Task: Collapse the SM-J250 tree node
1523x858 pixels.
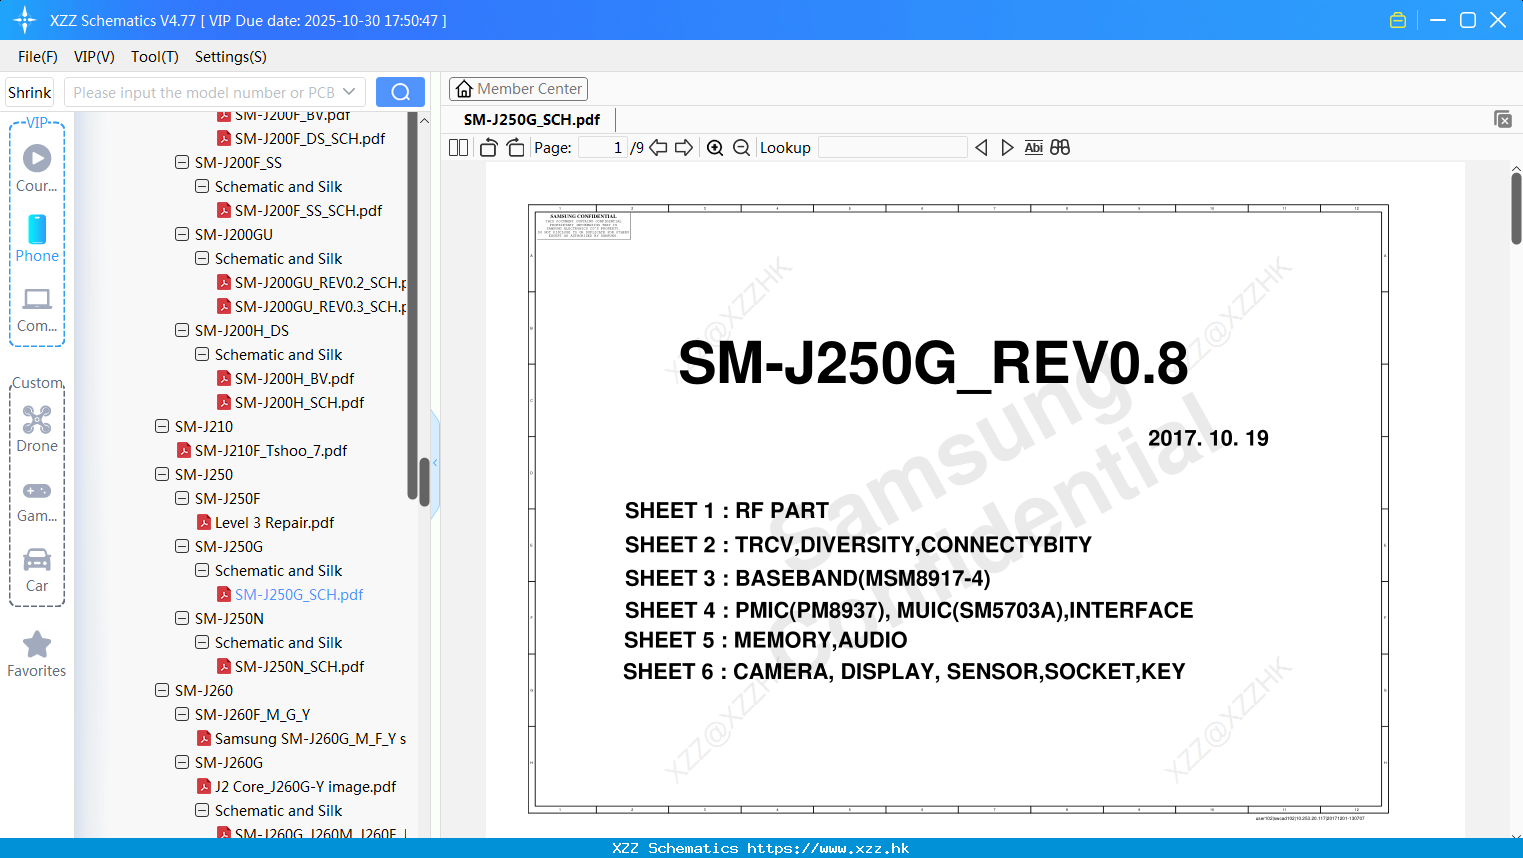Action: tap(161, 474)
